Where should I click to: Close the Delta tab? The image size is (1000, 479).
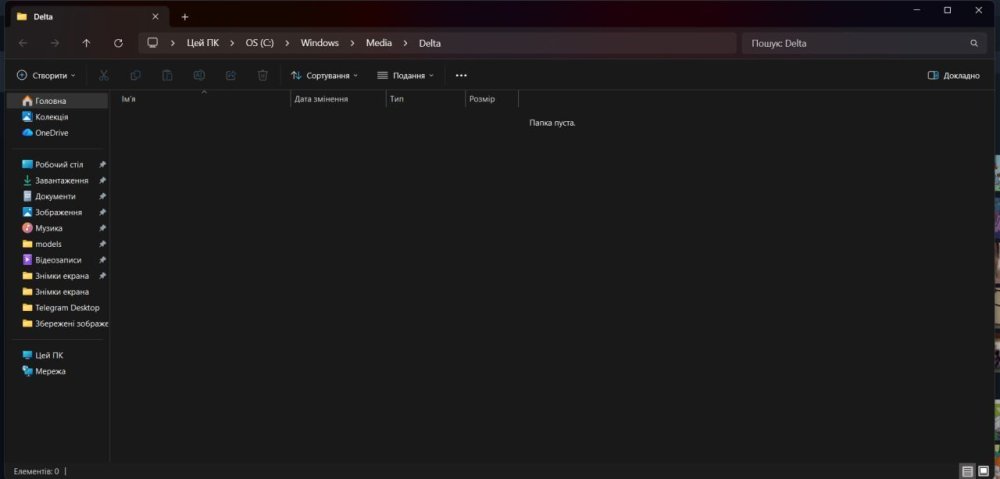coord(155,17)
